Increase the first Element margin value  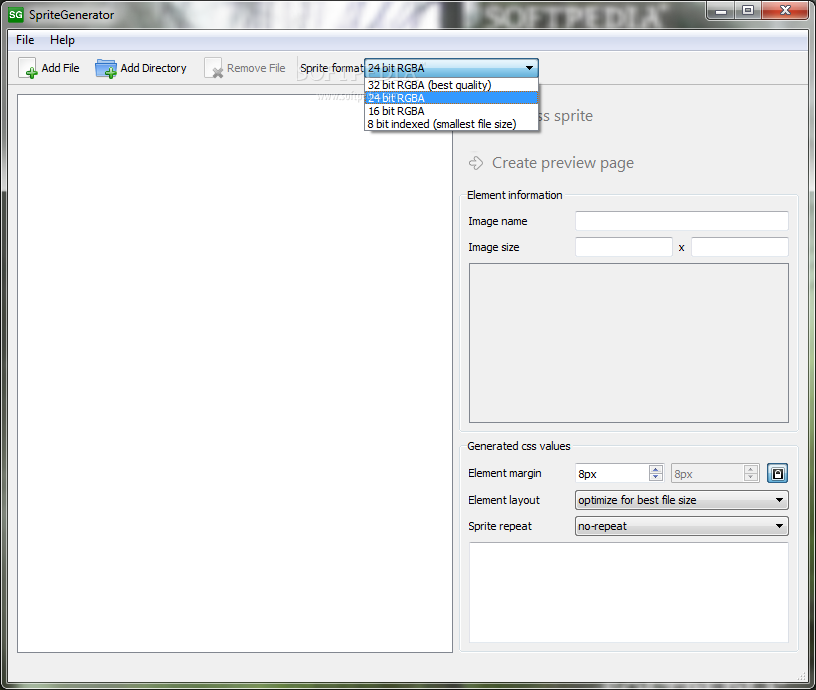656,469
